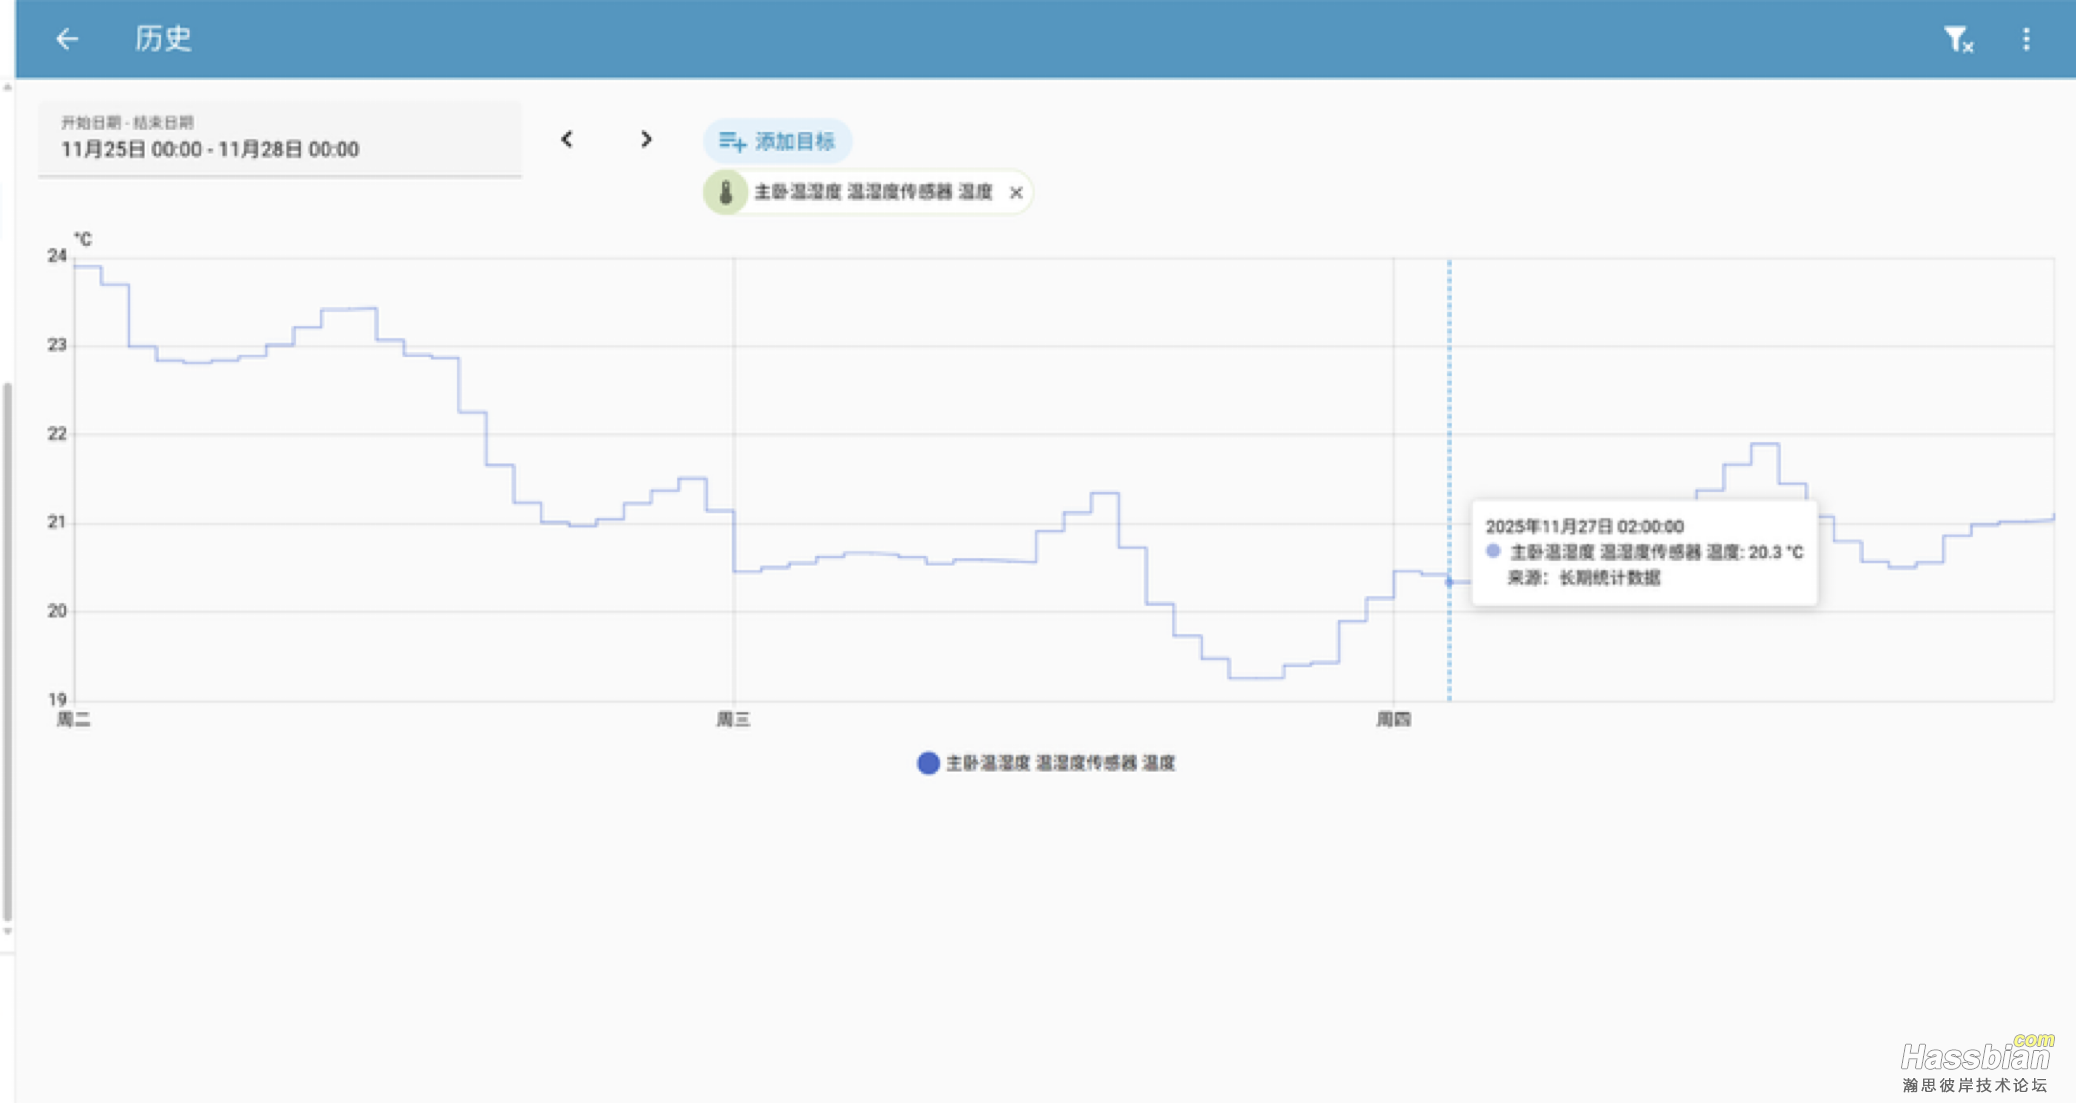The image size is (2076, 1103).
Task: Click the 周三 axis label
Action: click(733, 719)
